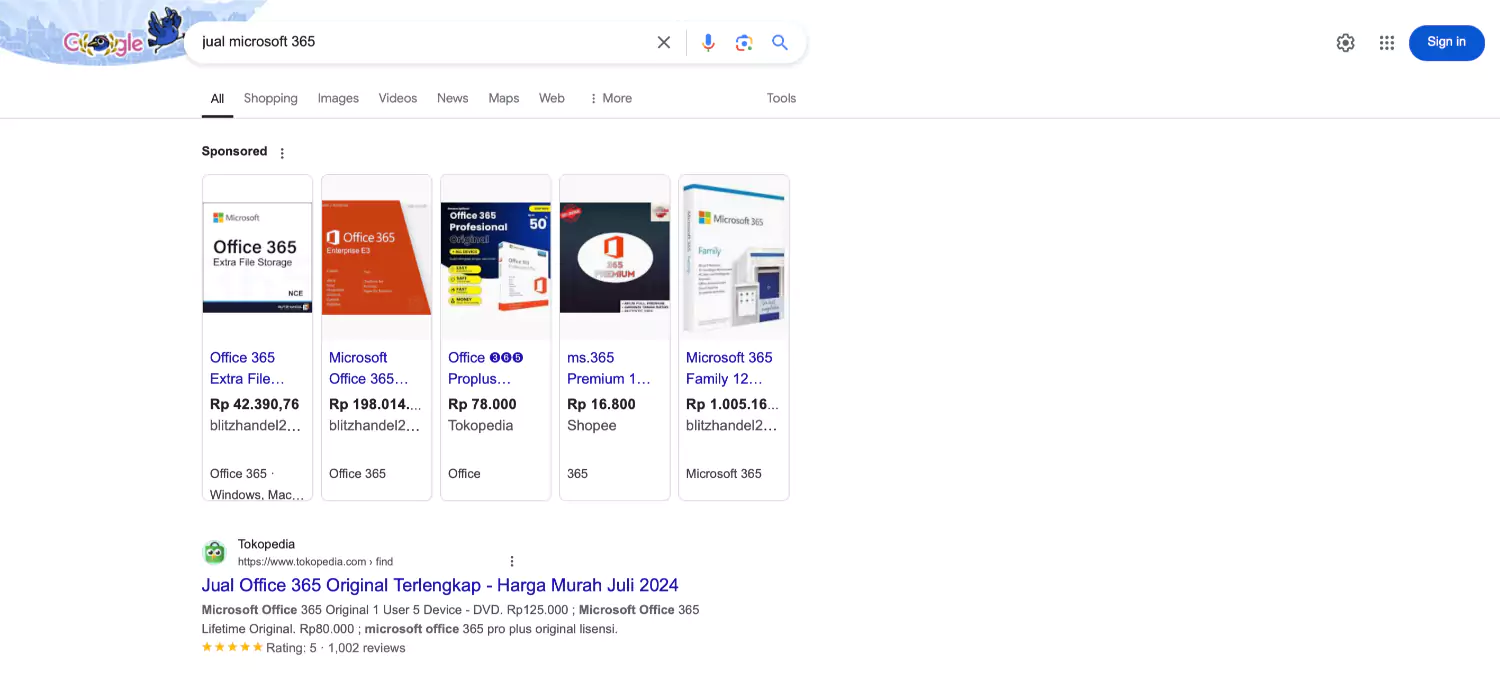
Task: Click the 1,002 reviews text
Action: (367, 648)
